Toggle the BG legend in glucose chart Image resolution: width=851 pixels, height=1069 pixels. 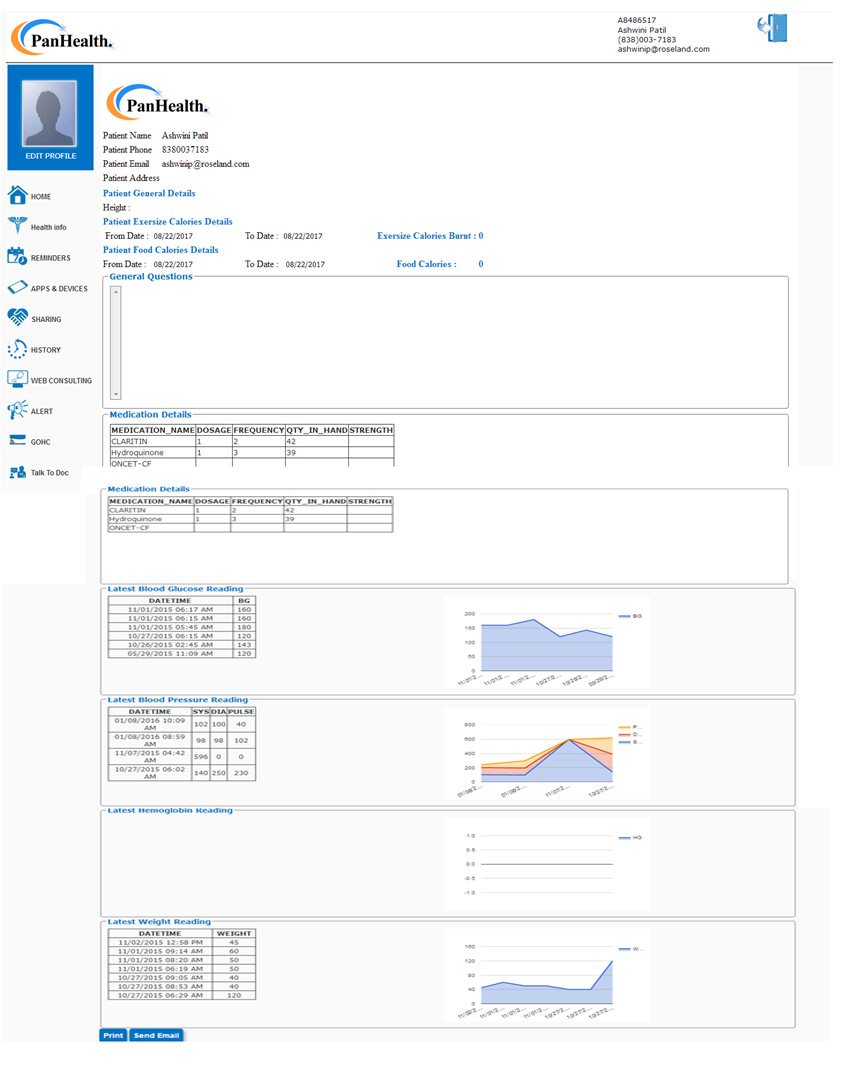pos(630,617)
